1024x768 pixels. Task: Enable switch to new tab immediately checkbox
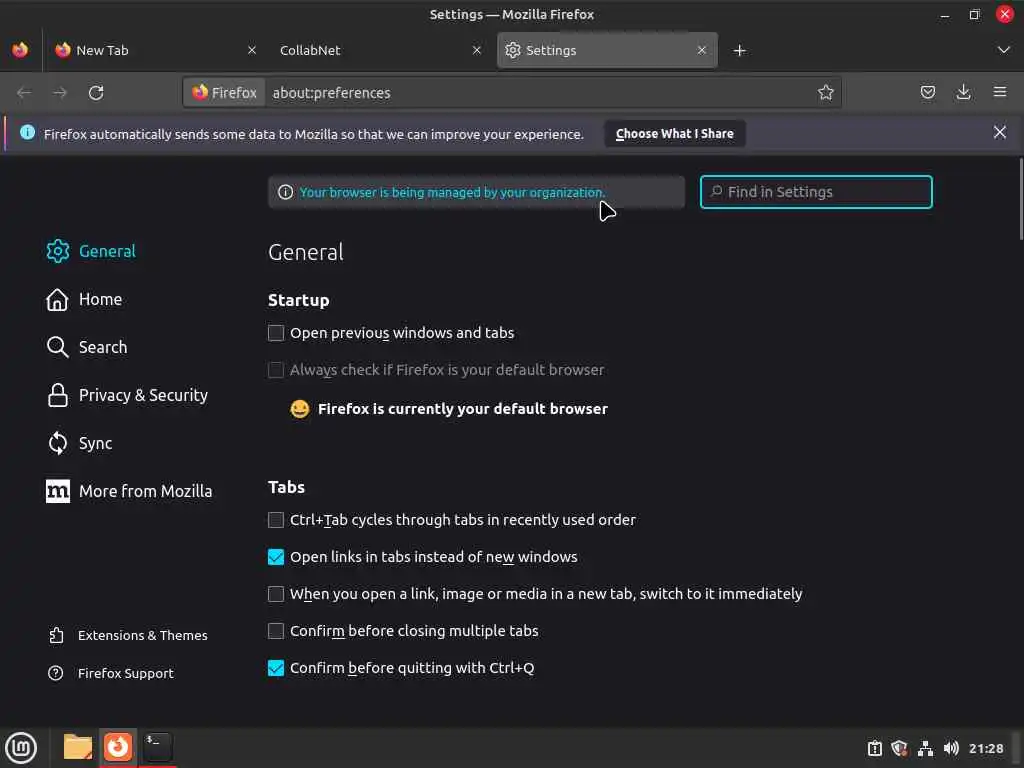coord(276,594)
